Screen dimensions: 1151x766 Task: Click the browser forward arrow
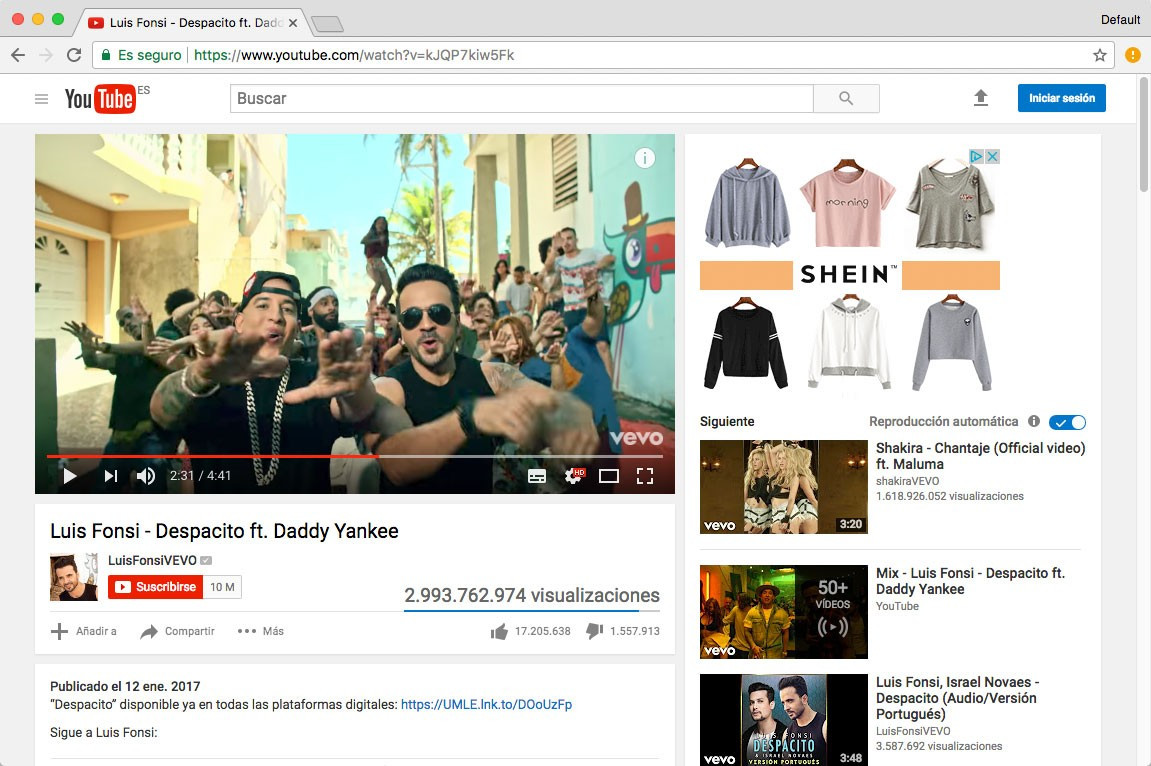point(46,55)
